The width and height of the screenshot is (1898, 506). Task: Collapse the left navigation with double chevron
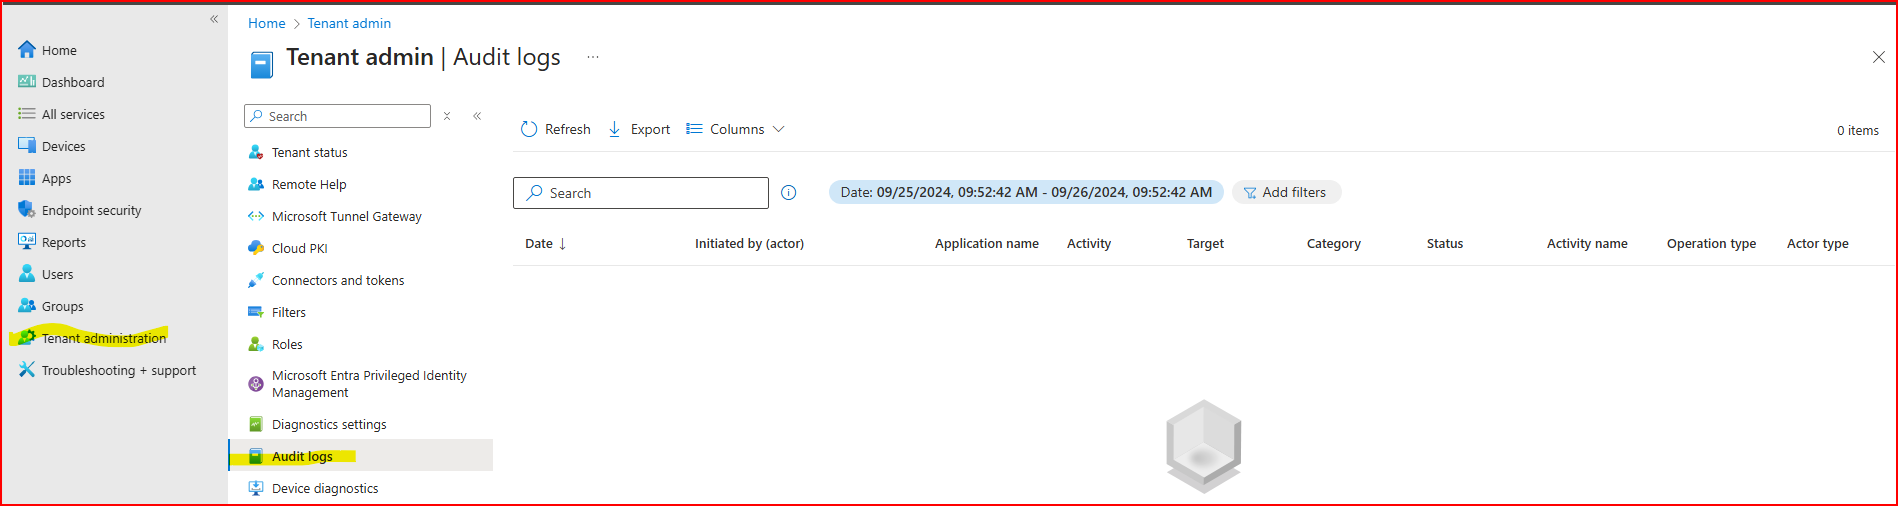214,19
